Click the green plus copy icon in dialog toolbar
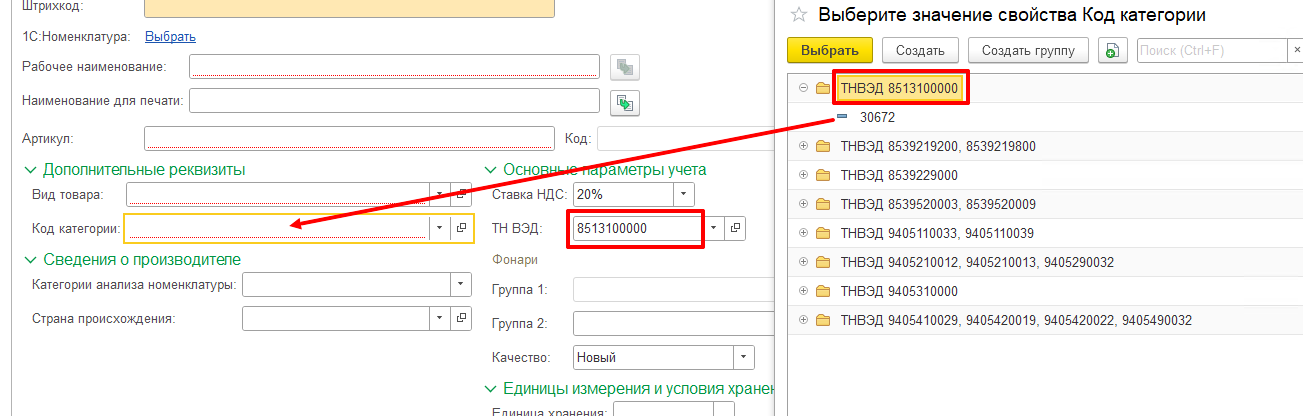 point(1112,51)
